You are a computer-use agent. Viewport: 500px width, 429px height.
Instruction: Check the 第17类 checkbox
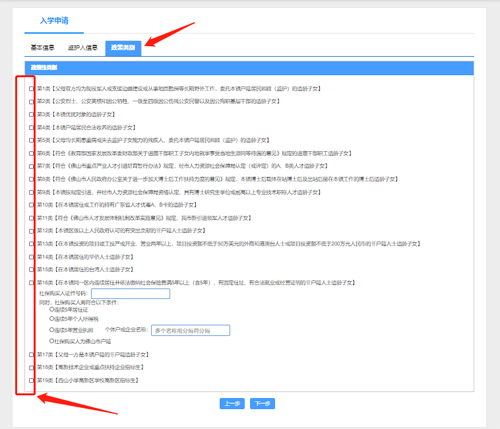[x=31, y=355]
